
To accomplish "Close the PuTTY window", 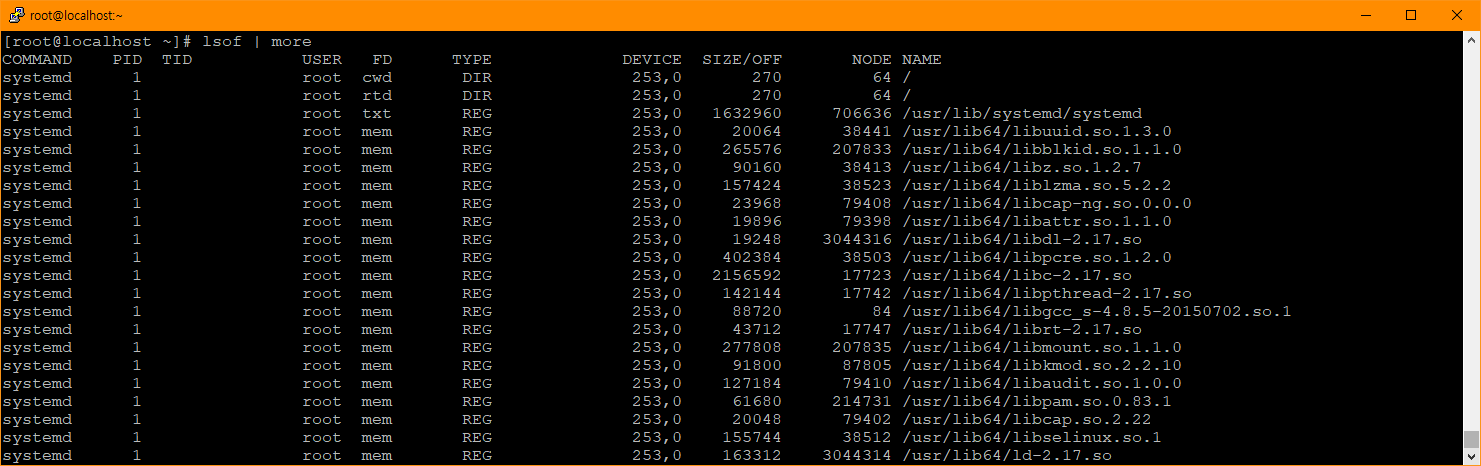I will point(1457,15).
